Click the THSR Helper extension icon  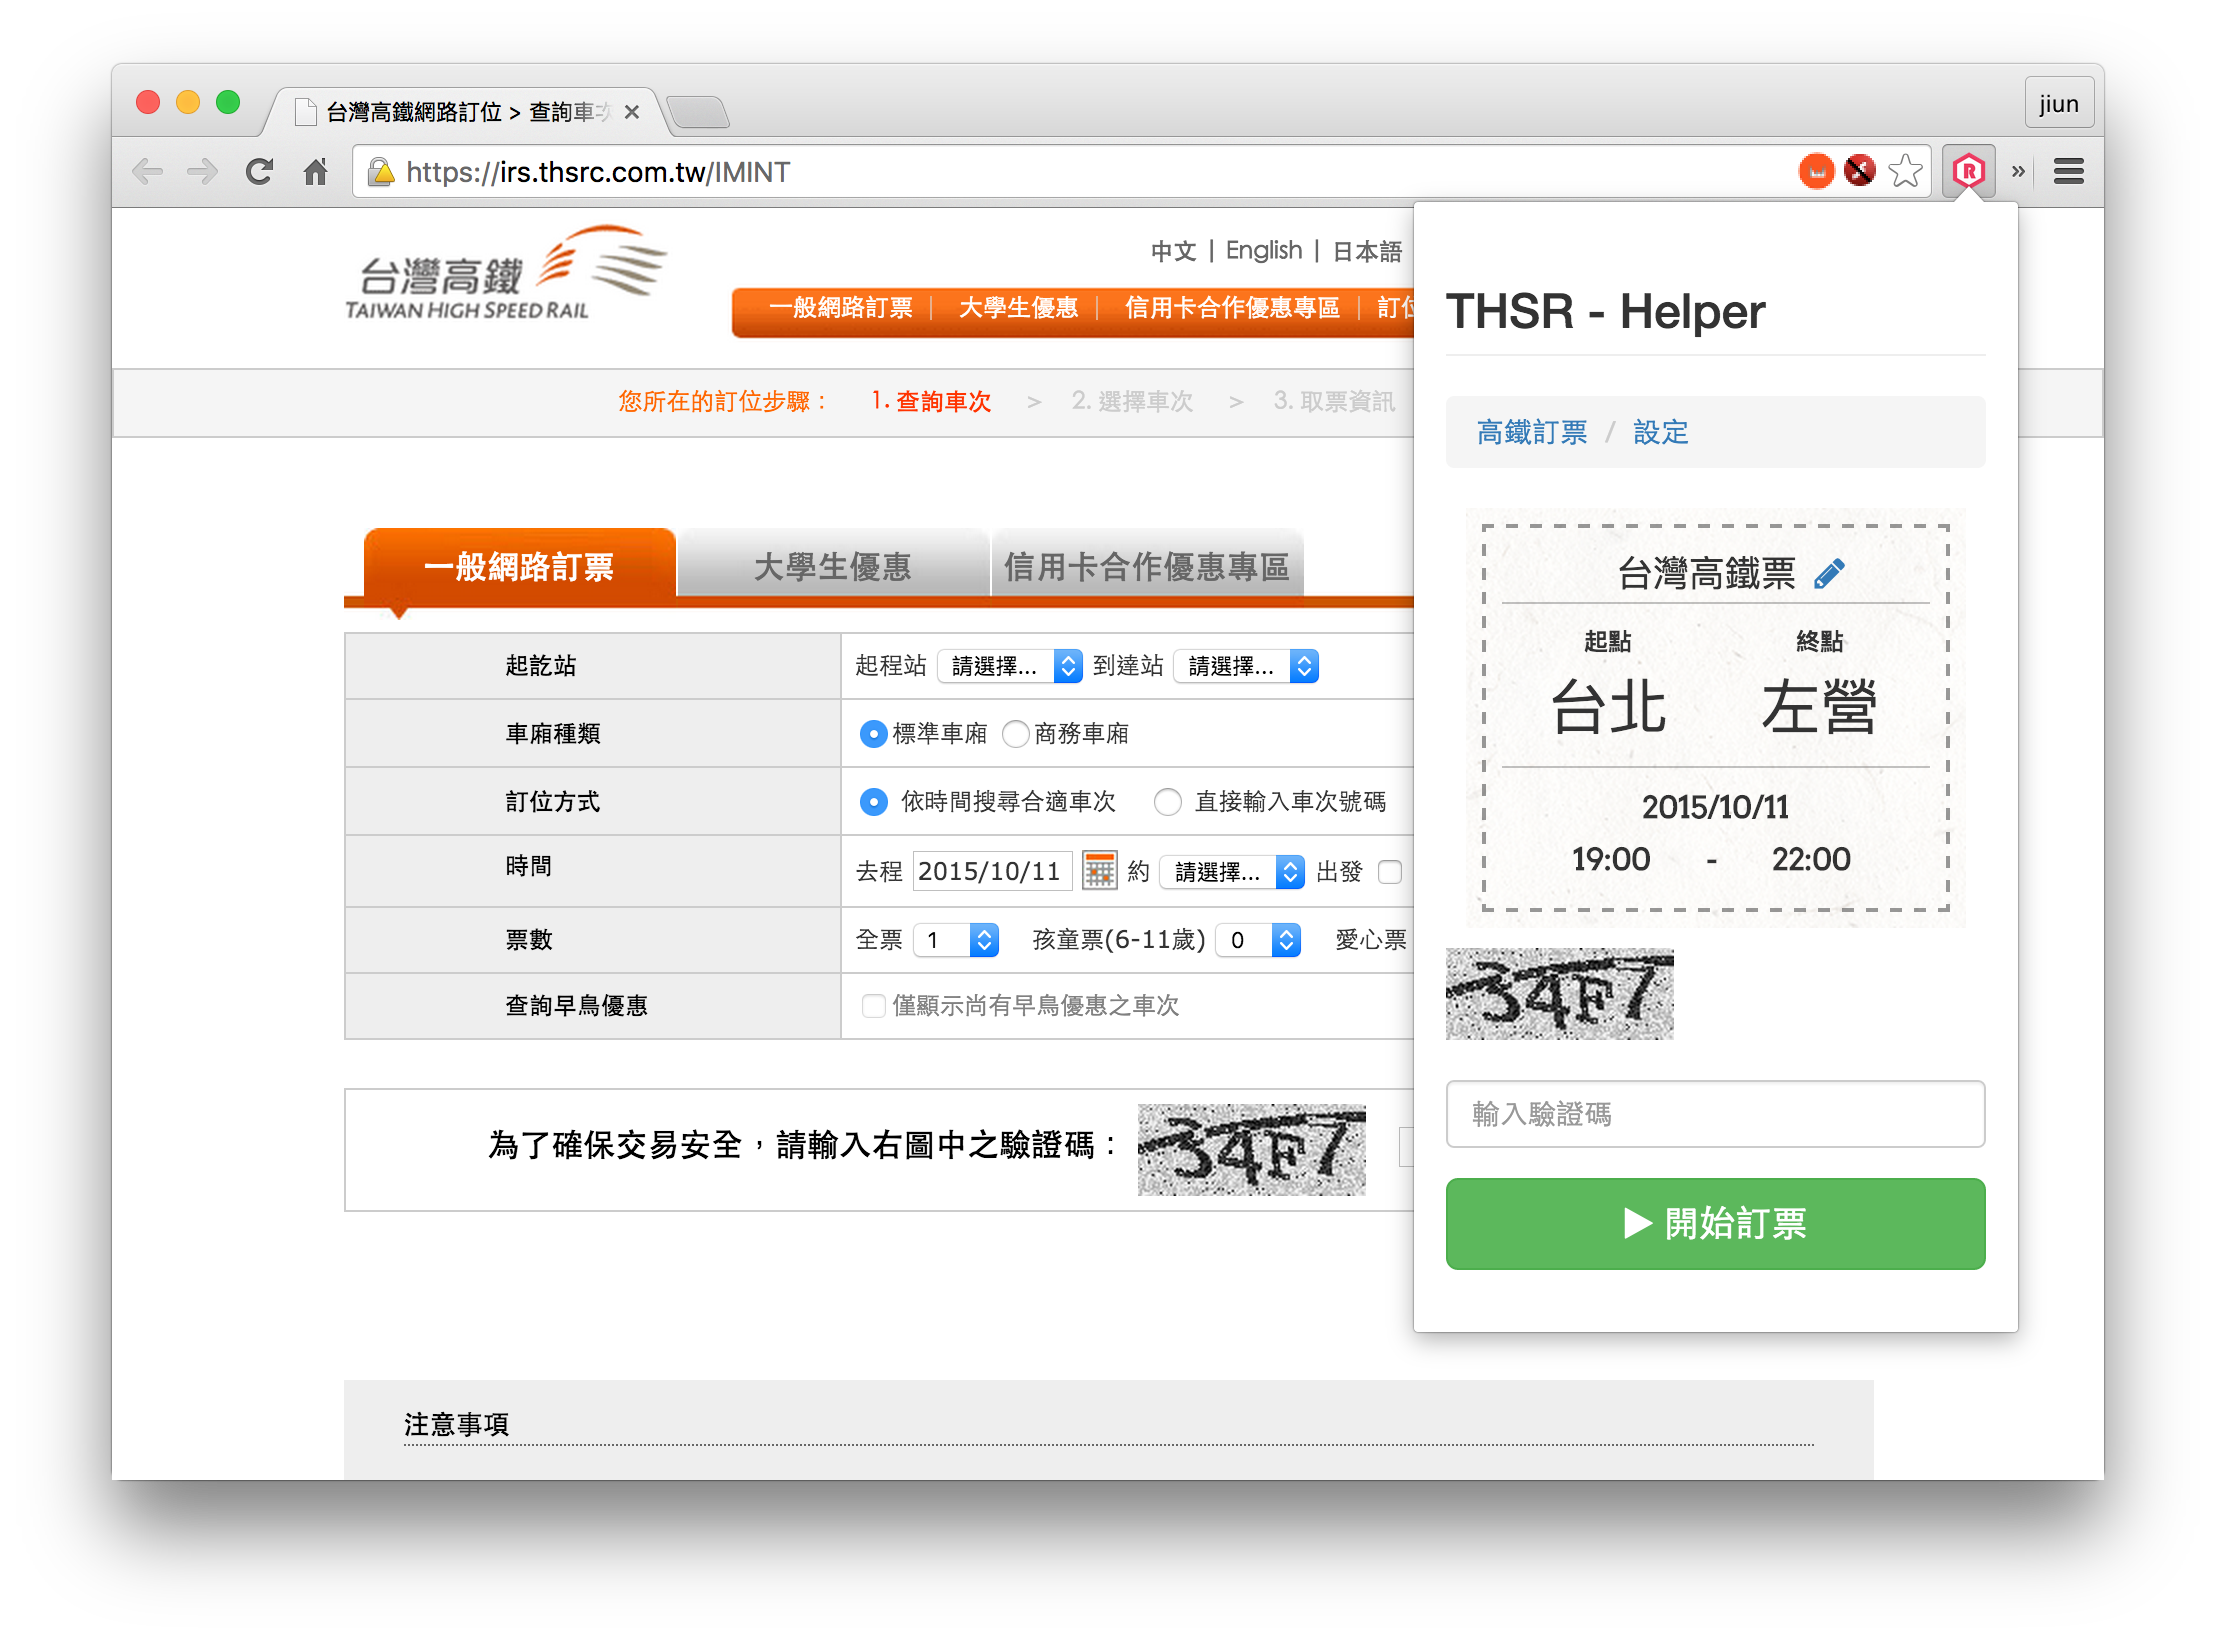1968,172
